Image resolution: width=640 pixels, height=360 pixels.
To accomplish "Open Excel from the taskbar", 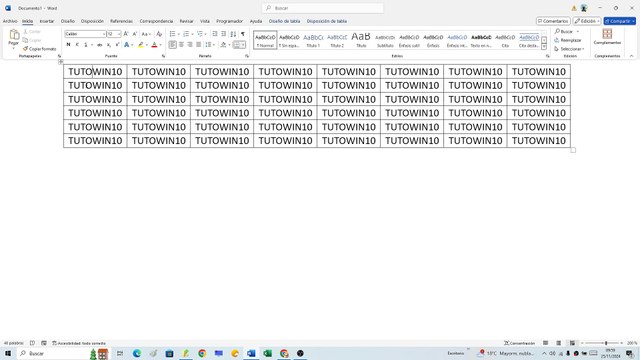I will [x=268, y=353].
